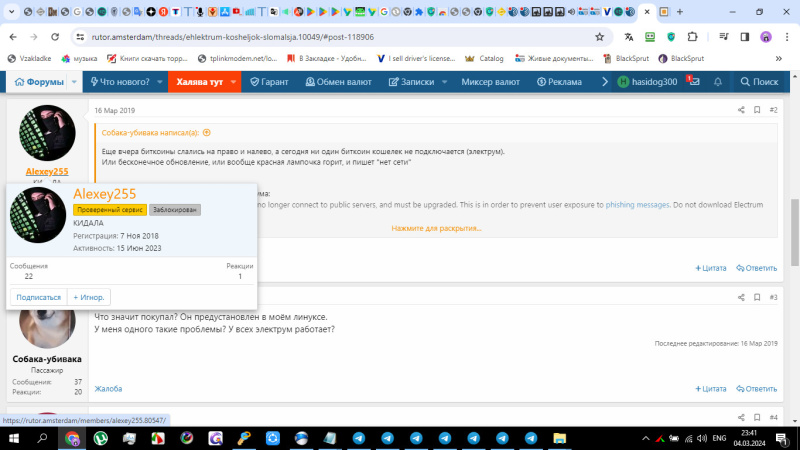The width and height of the screenshot is (800, 450).
Task: Open the Миксер валют menu item
Action: tap(490, 82)
